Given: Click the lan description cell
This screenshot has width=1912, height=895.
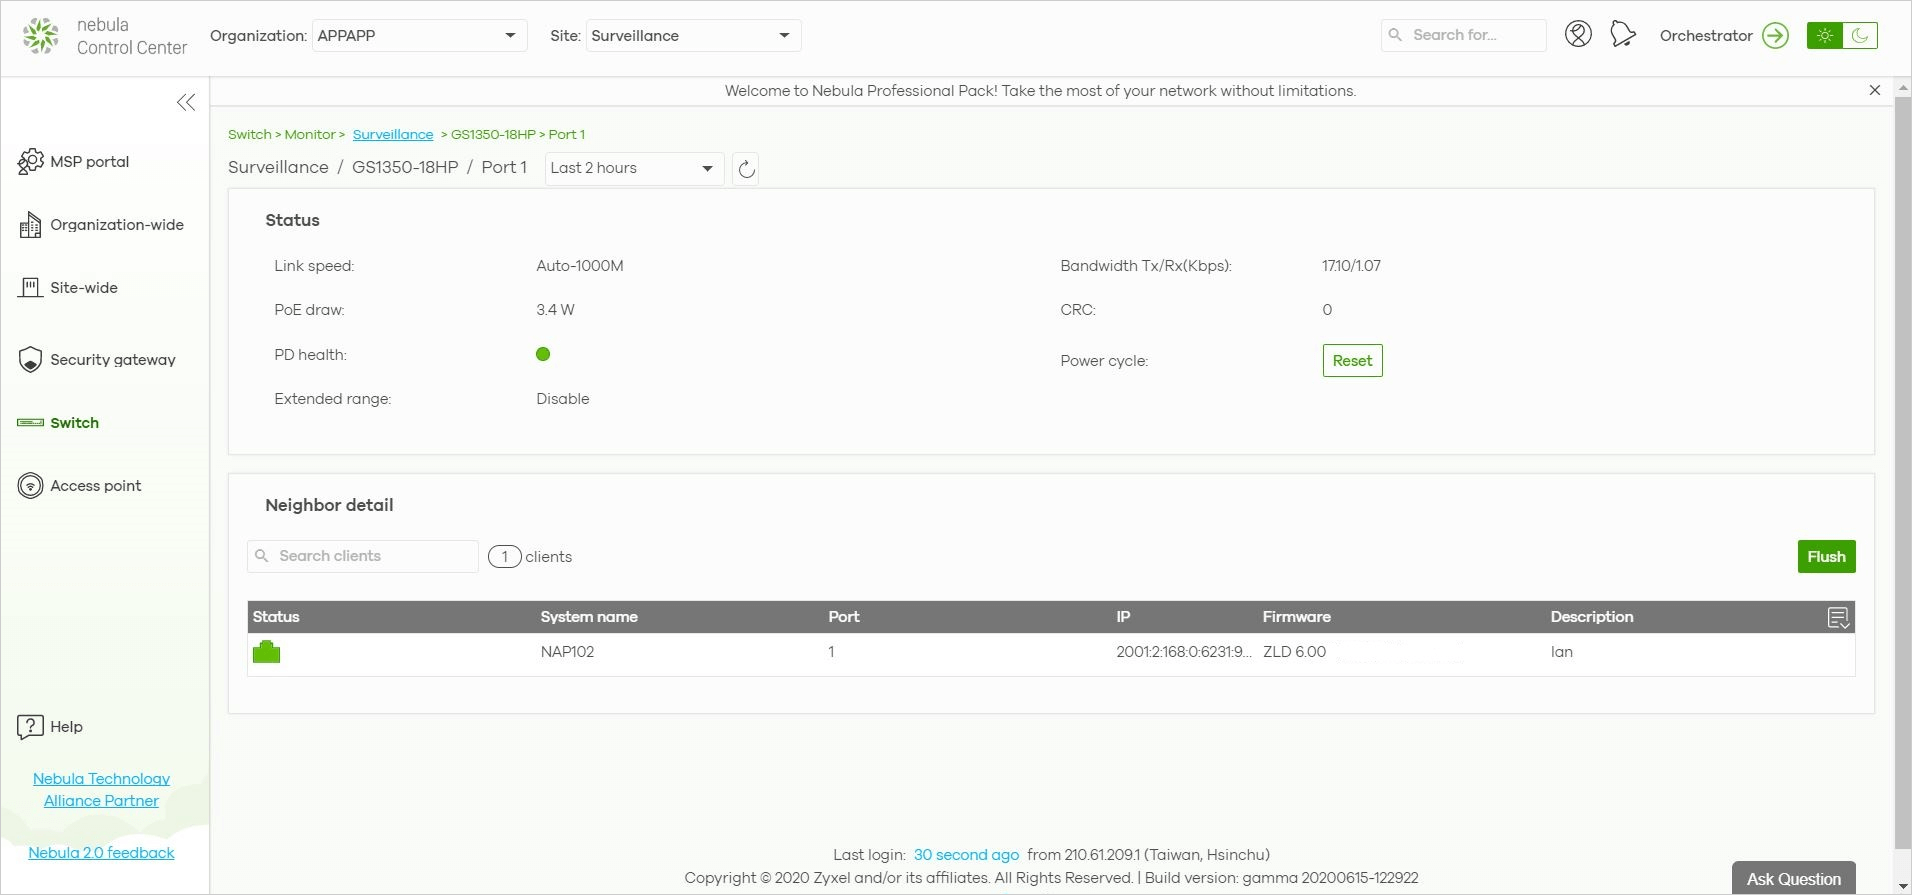Looking at the screenshot, I should [x=1561, y=652].
